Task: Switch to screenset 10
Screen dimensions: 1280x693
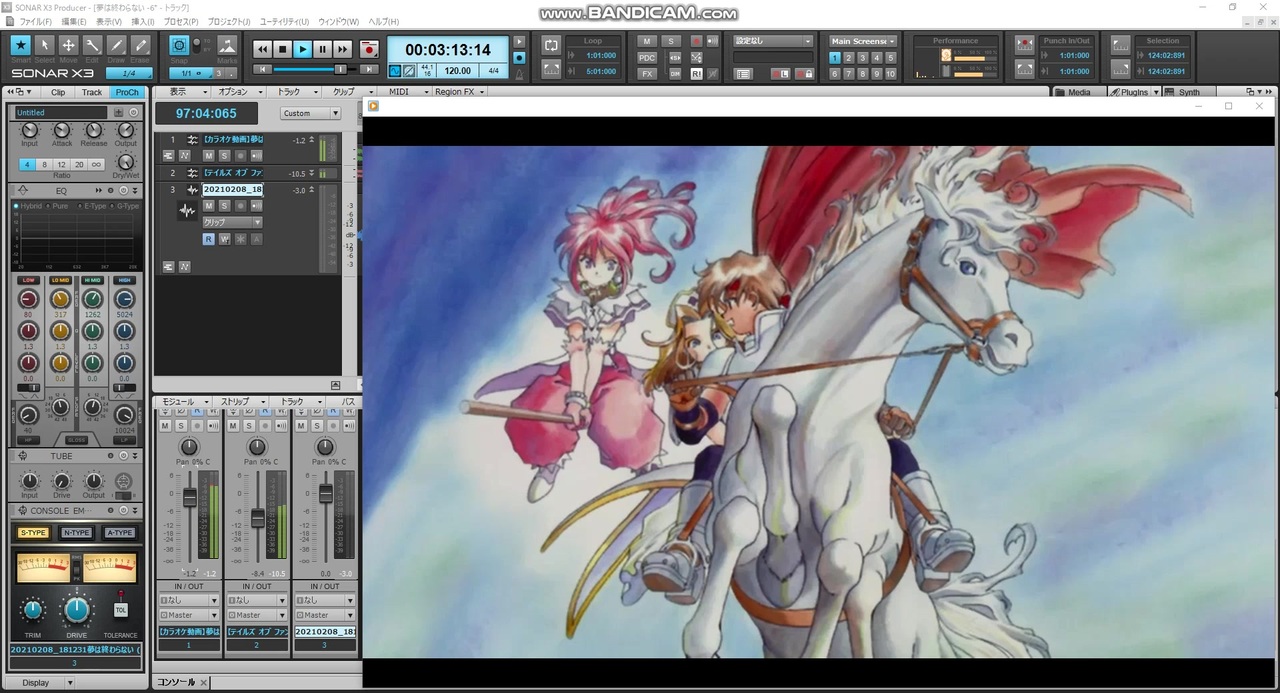Action: [890, 74]
